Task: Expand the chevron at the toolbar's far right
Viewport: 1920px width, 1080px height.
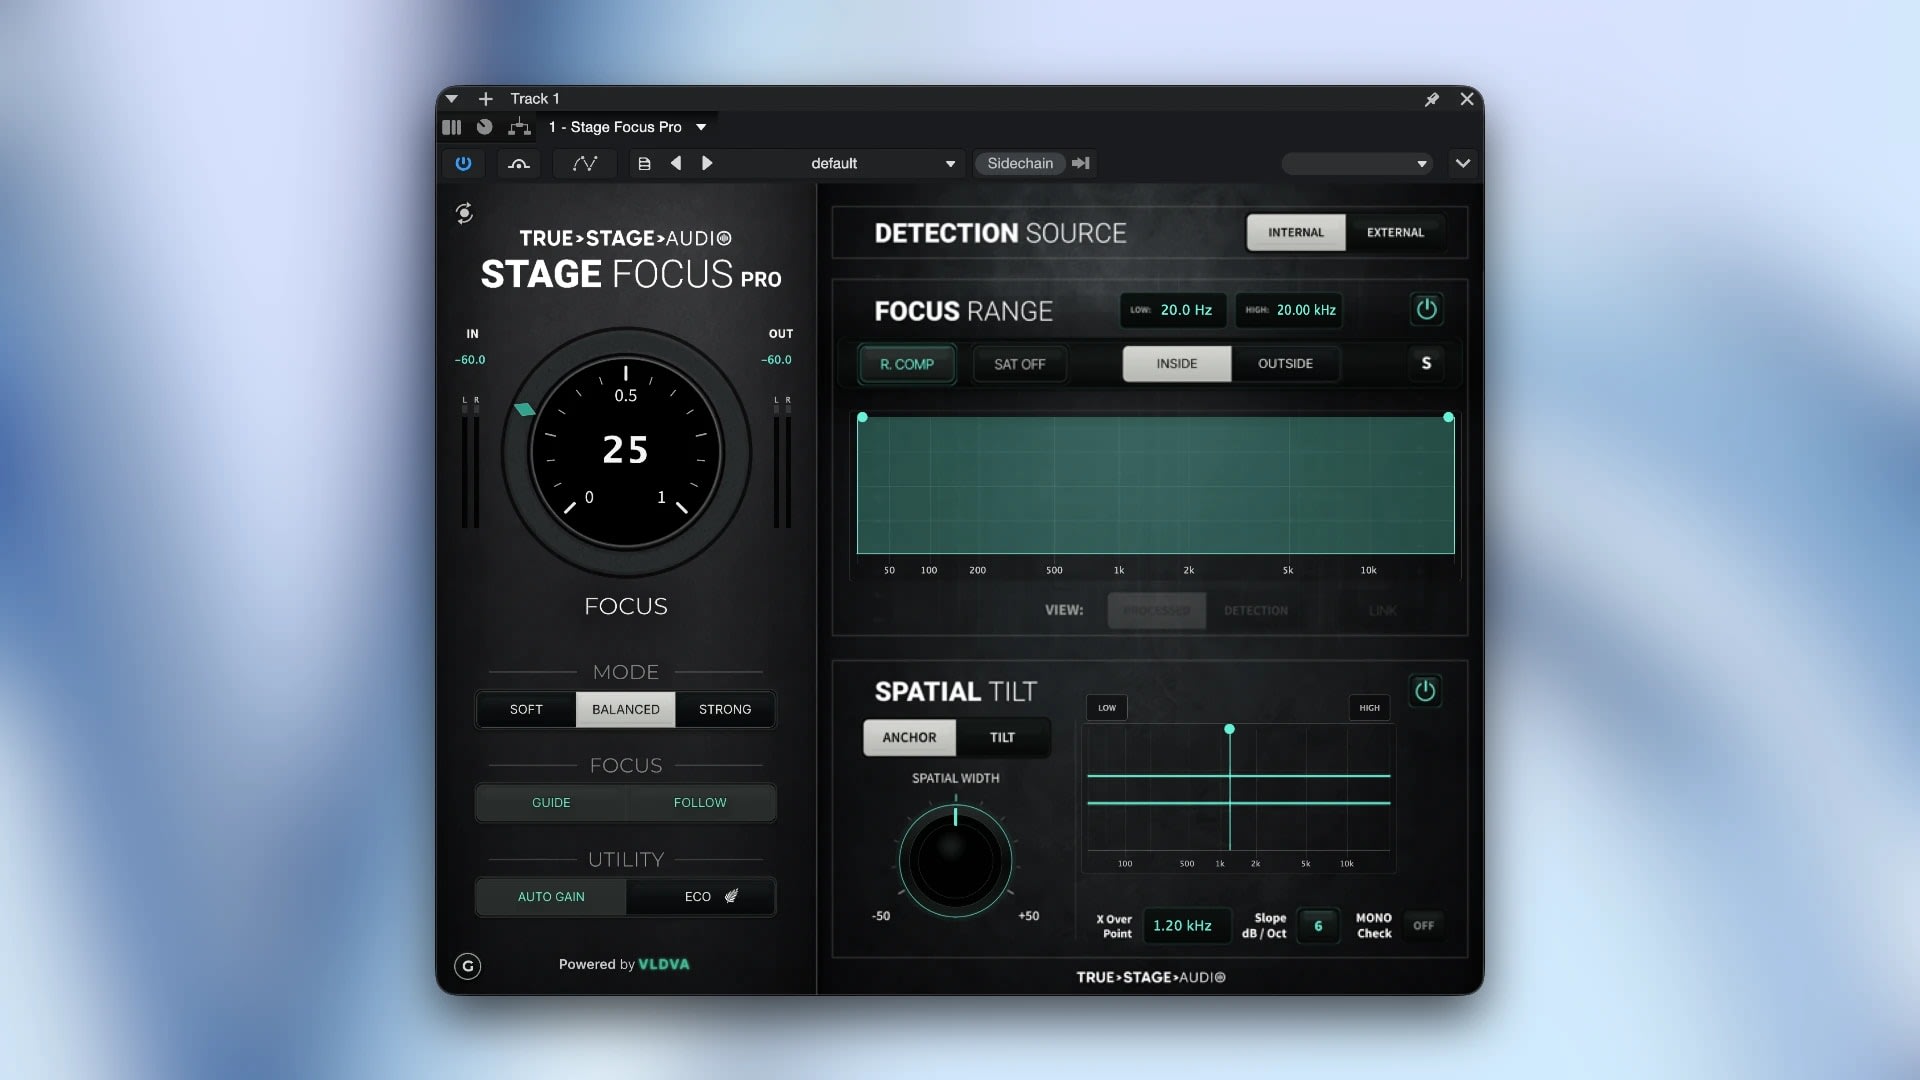Action: pyautogui.click(x=1463, y=163)
